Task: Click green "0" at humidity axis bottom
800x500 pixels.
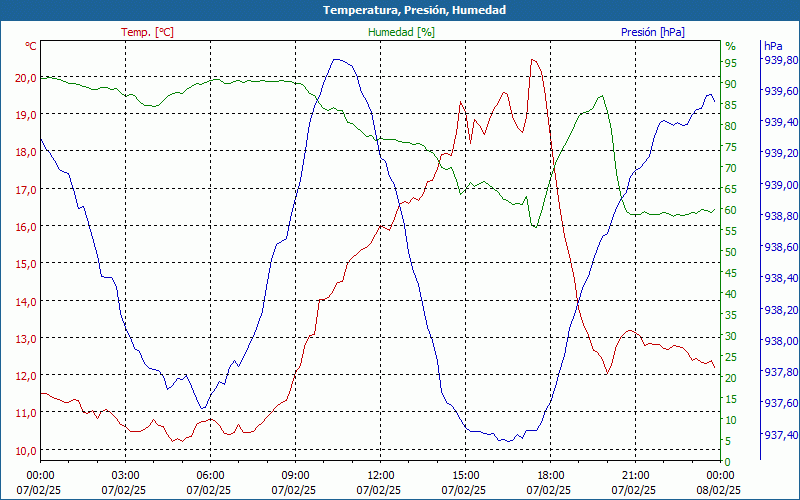Action: pyautogui.click(x=728, y=462)
